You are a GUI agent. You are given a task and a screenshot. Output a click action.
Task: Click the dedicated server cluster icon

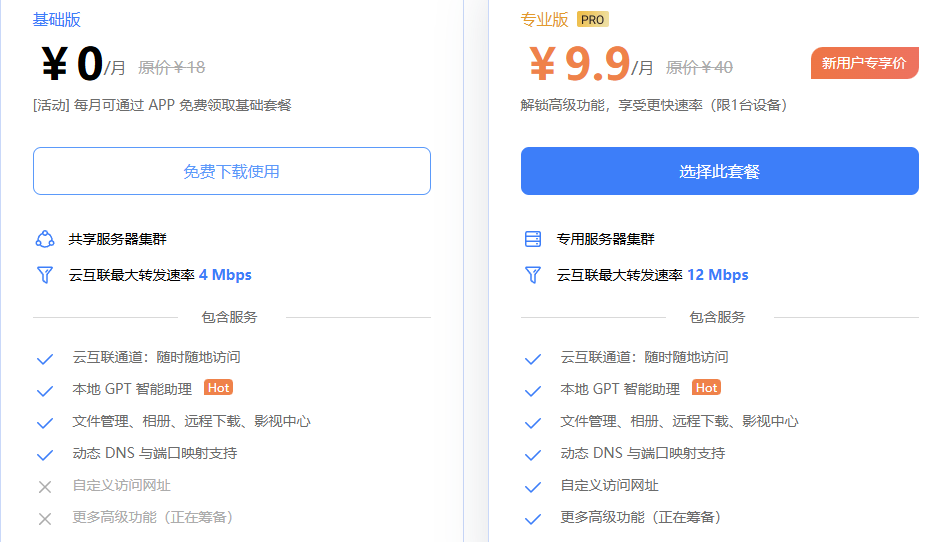point(533,239)
